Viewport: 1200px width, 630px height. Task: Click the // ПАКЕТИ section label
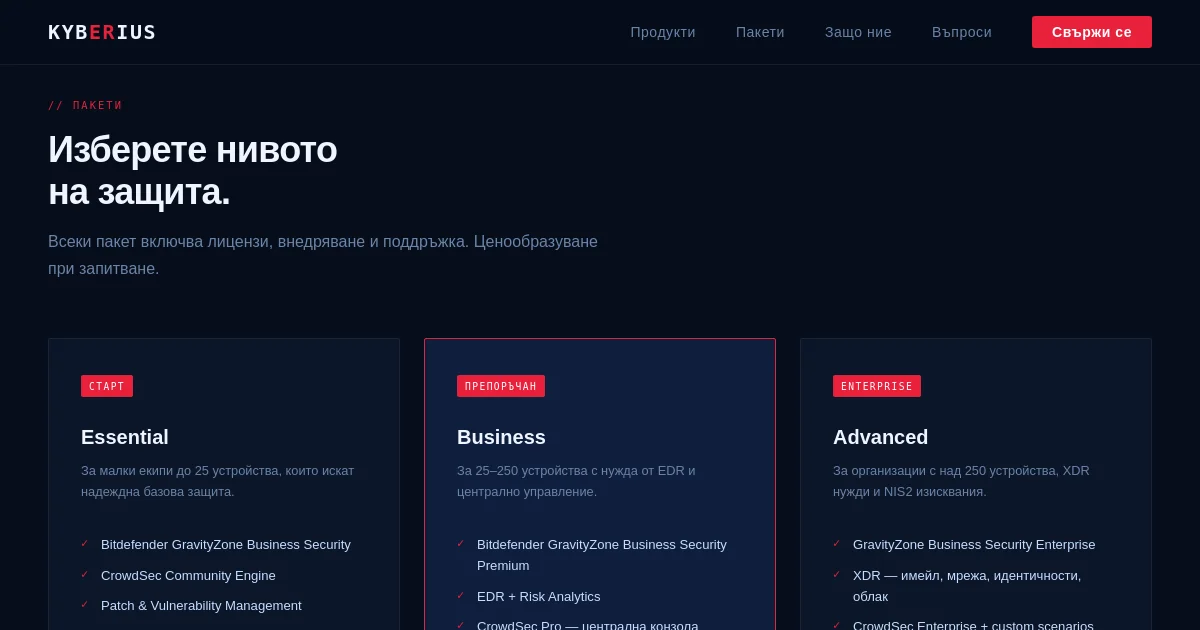point(85,105)
